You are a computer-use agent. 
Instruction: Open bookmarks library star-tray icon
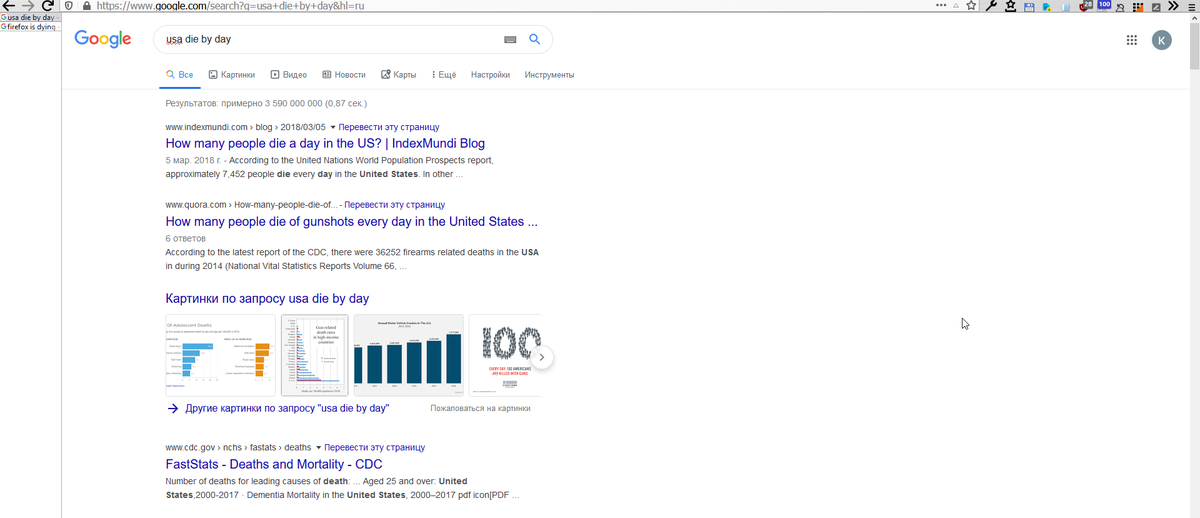click(x=1011, y=6)
